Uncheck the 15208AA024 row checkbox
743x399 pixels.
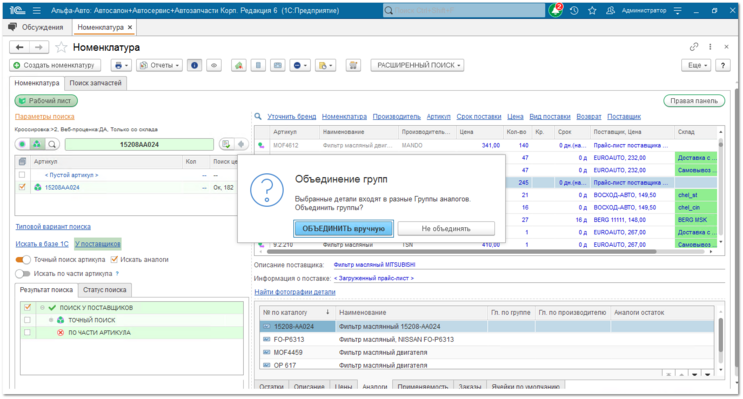(x=22, y=187)
